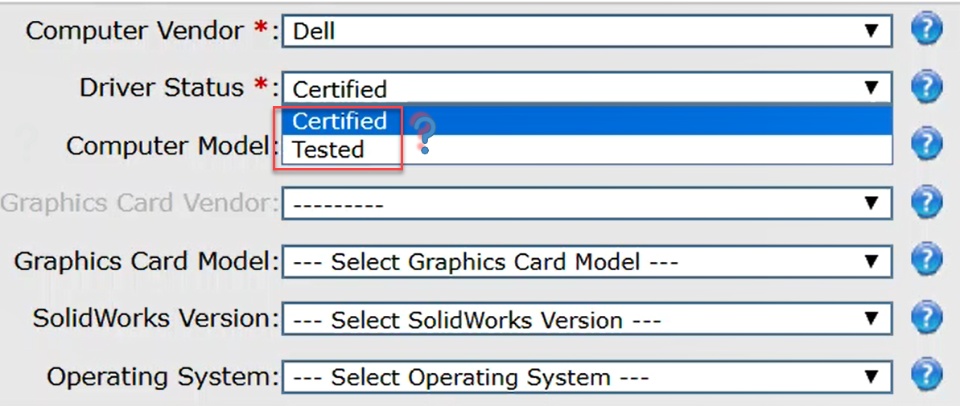Open the Computer Vendor dropdown showing Dell
The height and width of the screenshot is (406, 960).
point(586,31)
